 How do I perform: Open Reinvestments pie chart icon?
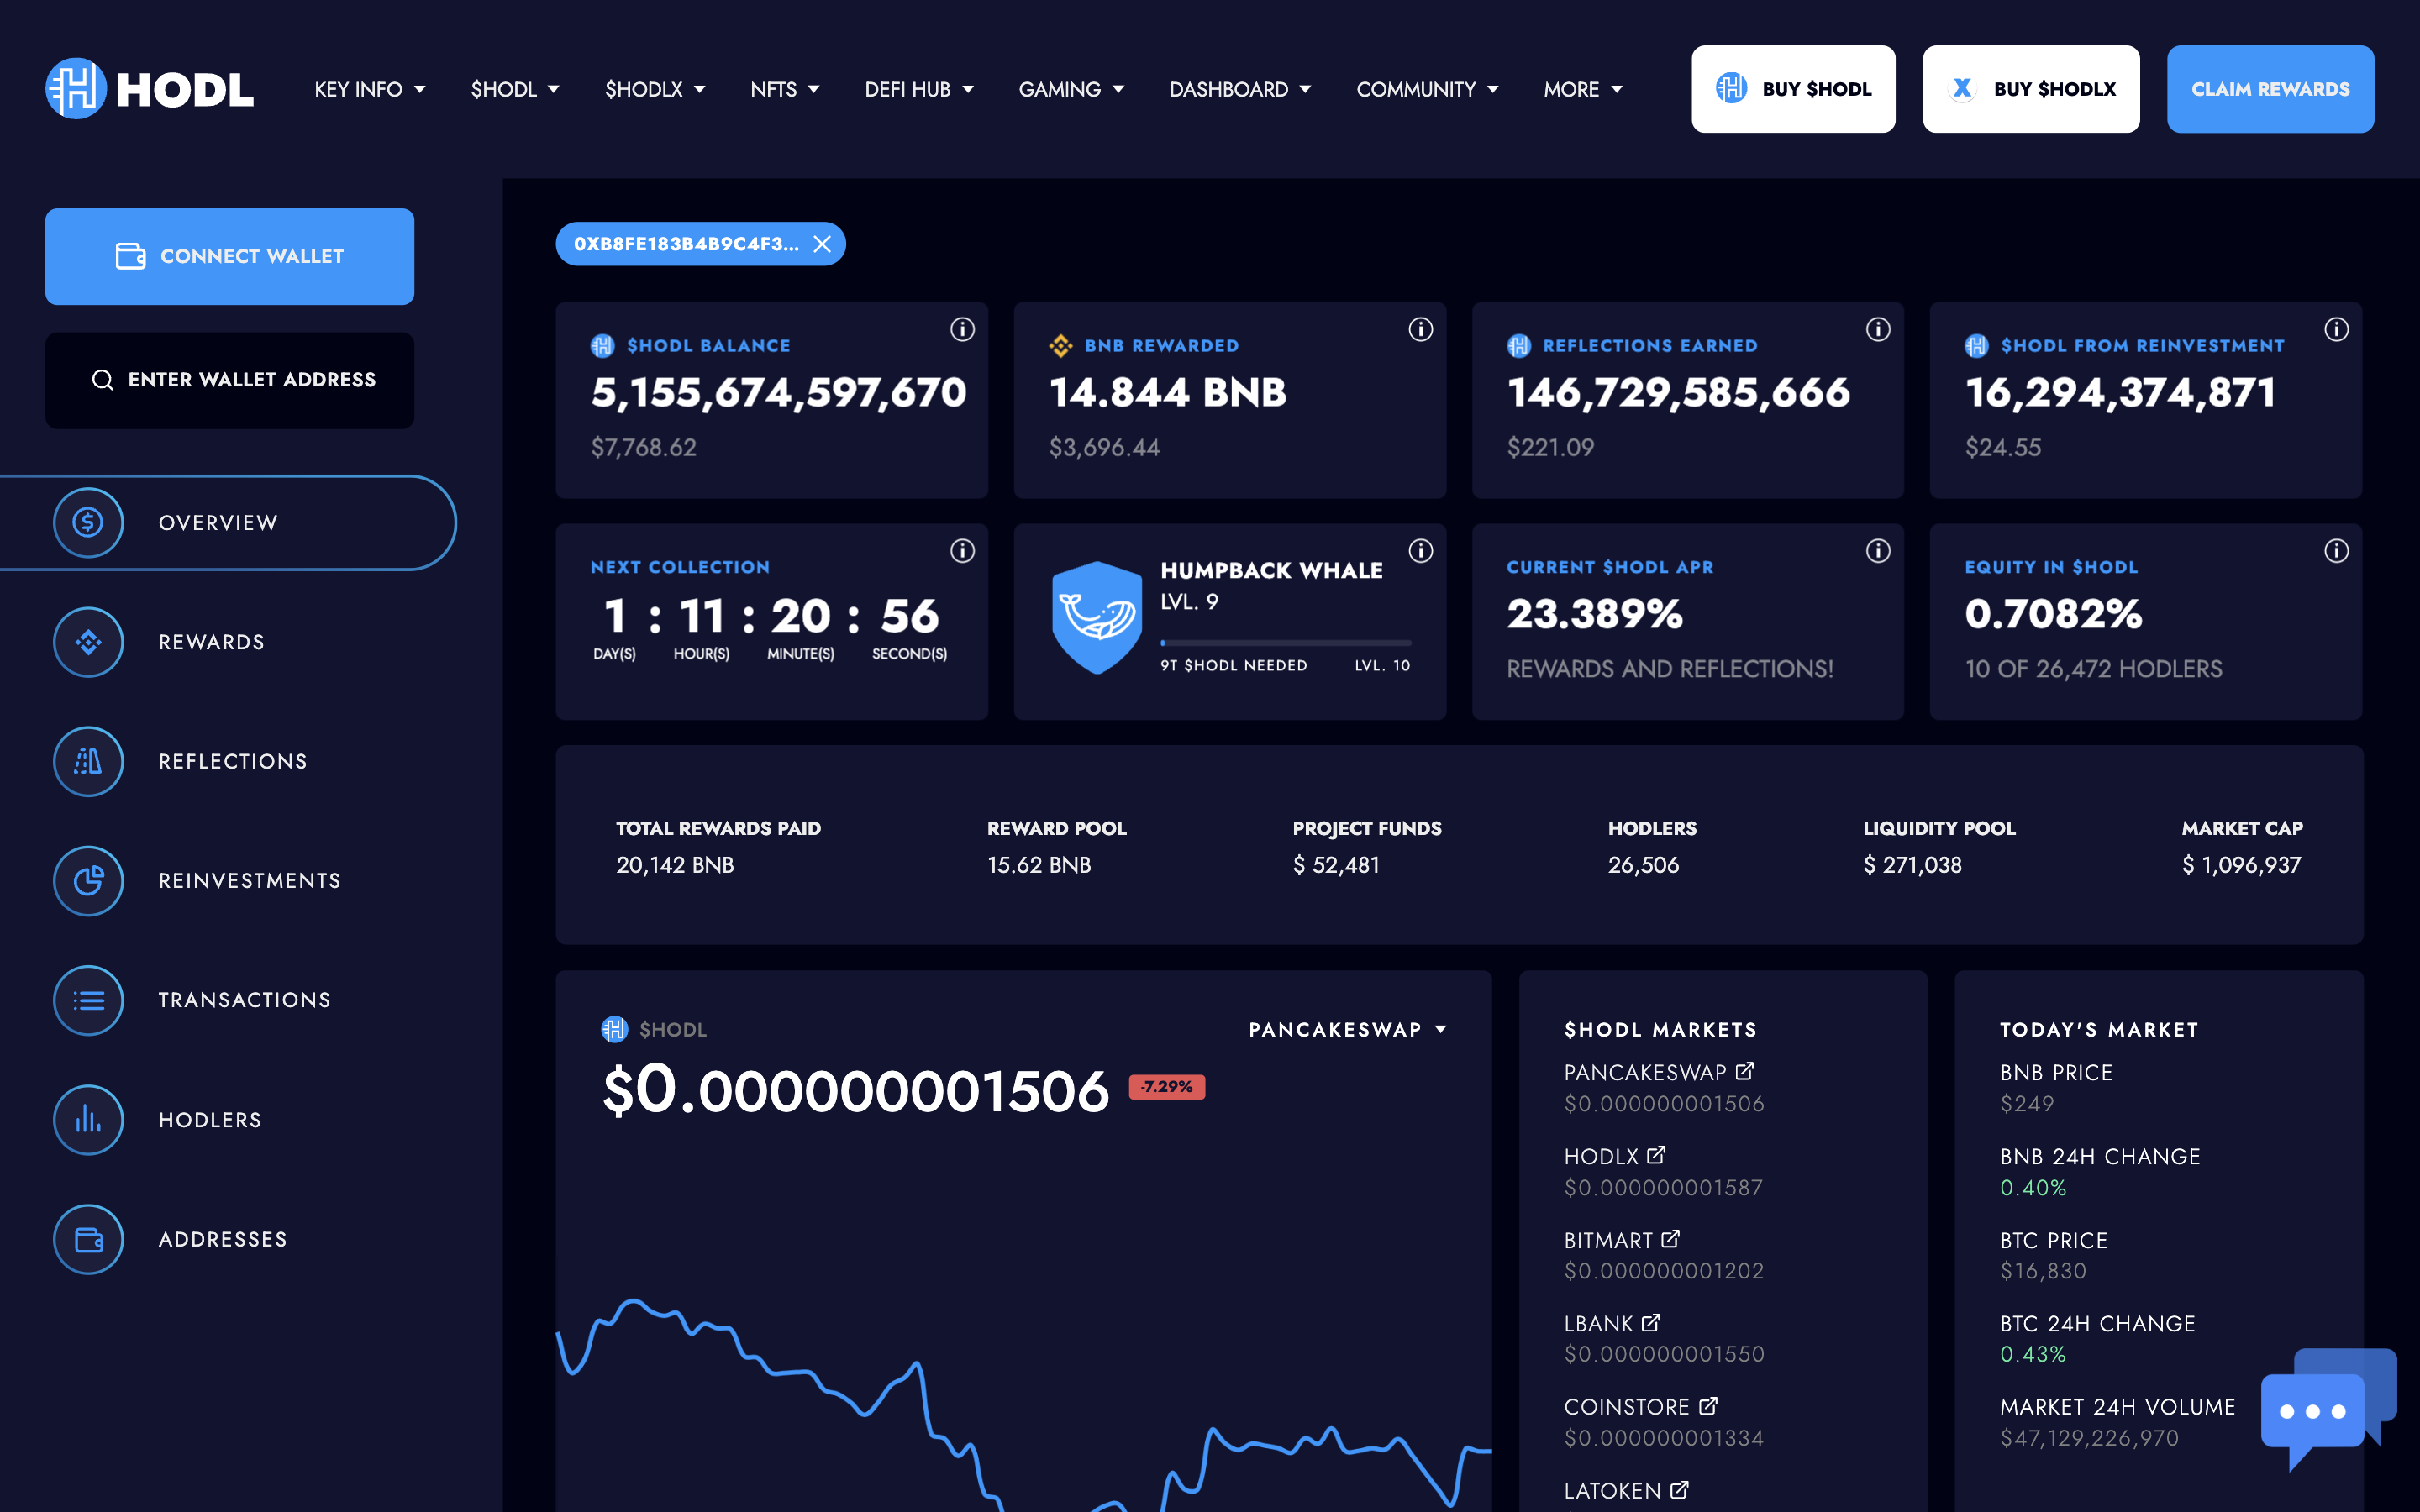[88, 880]
